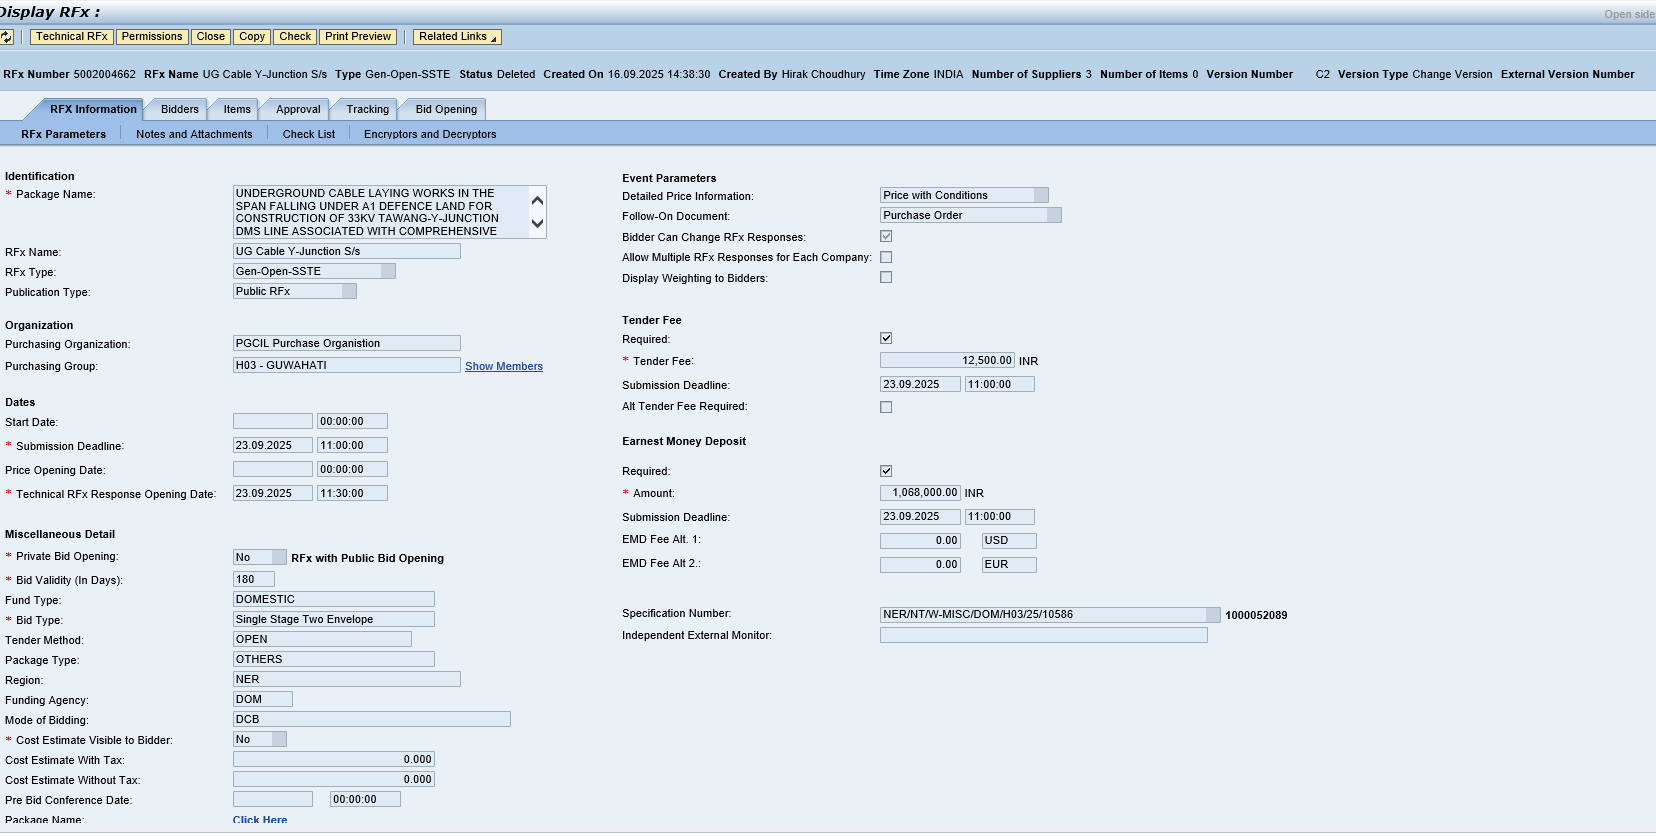
Task: Open the Related Links menu
Action: coord(457,37)
